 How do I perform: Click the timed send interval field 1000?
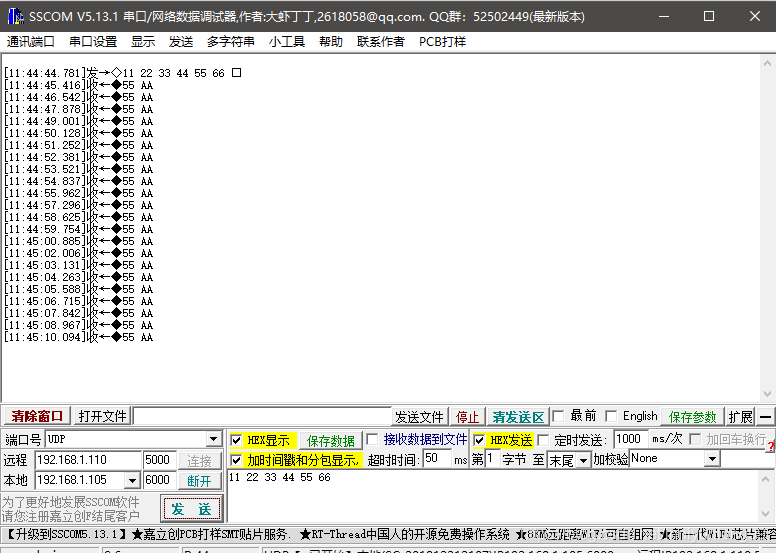[x=631, y=439]
